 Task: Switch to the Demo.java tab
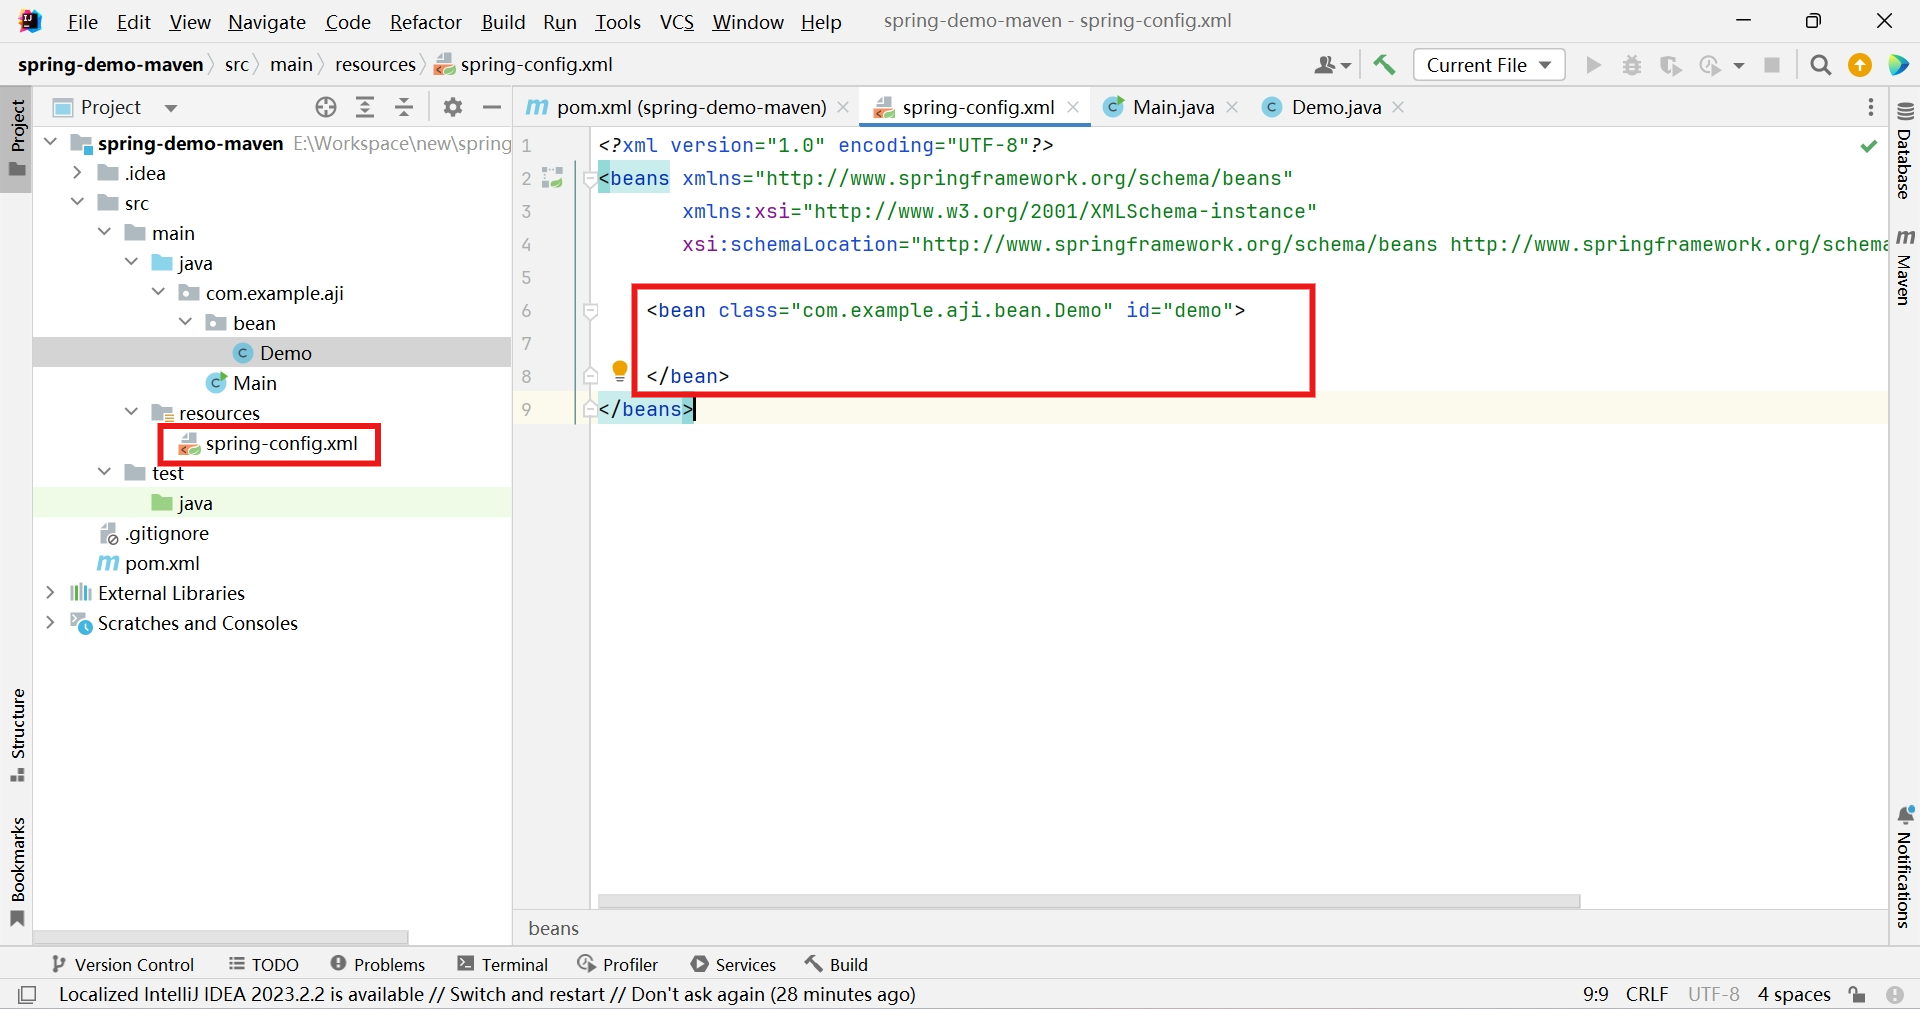[x=1336, y=107]
